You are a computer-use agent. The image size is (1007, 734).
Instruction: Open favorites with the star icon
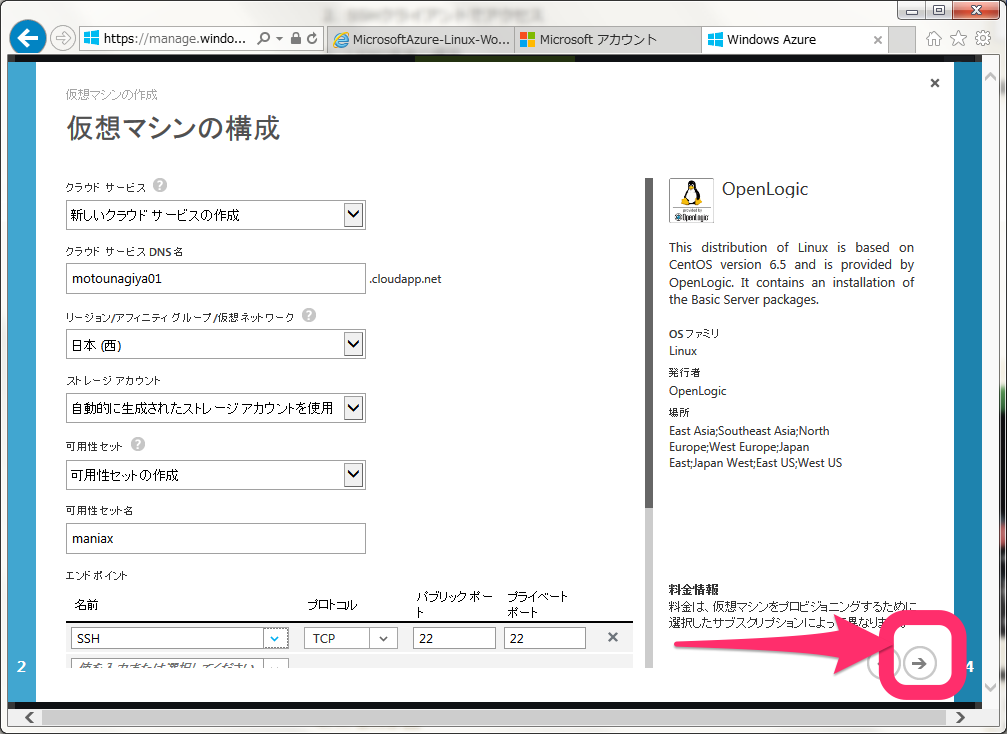[x=958, y=39]
